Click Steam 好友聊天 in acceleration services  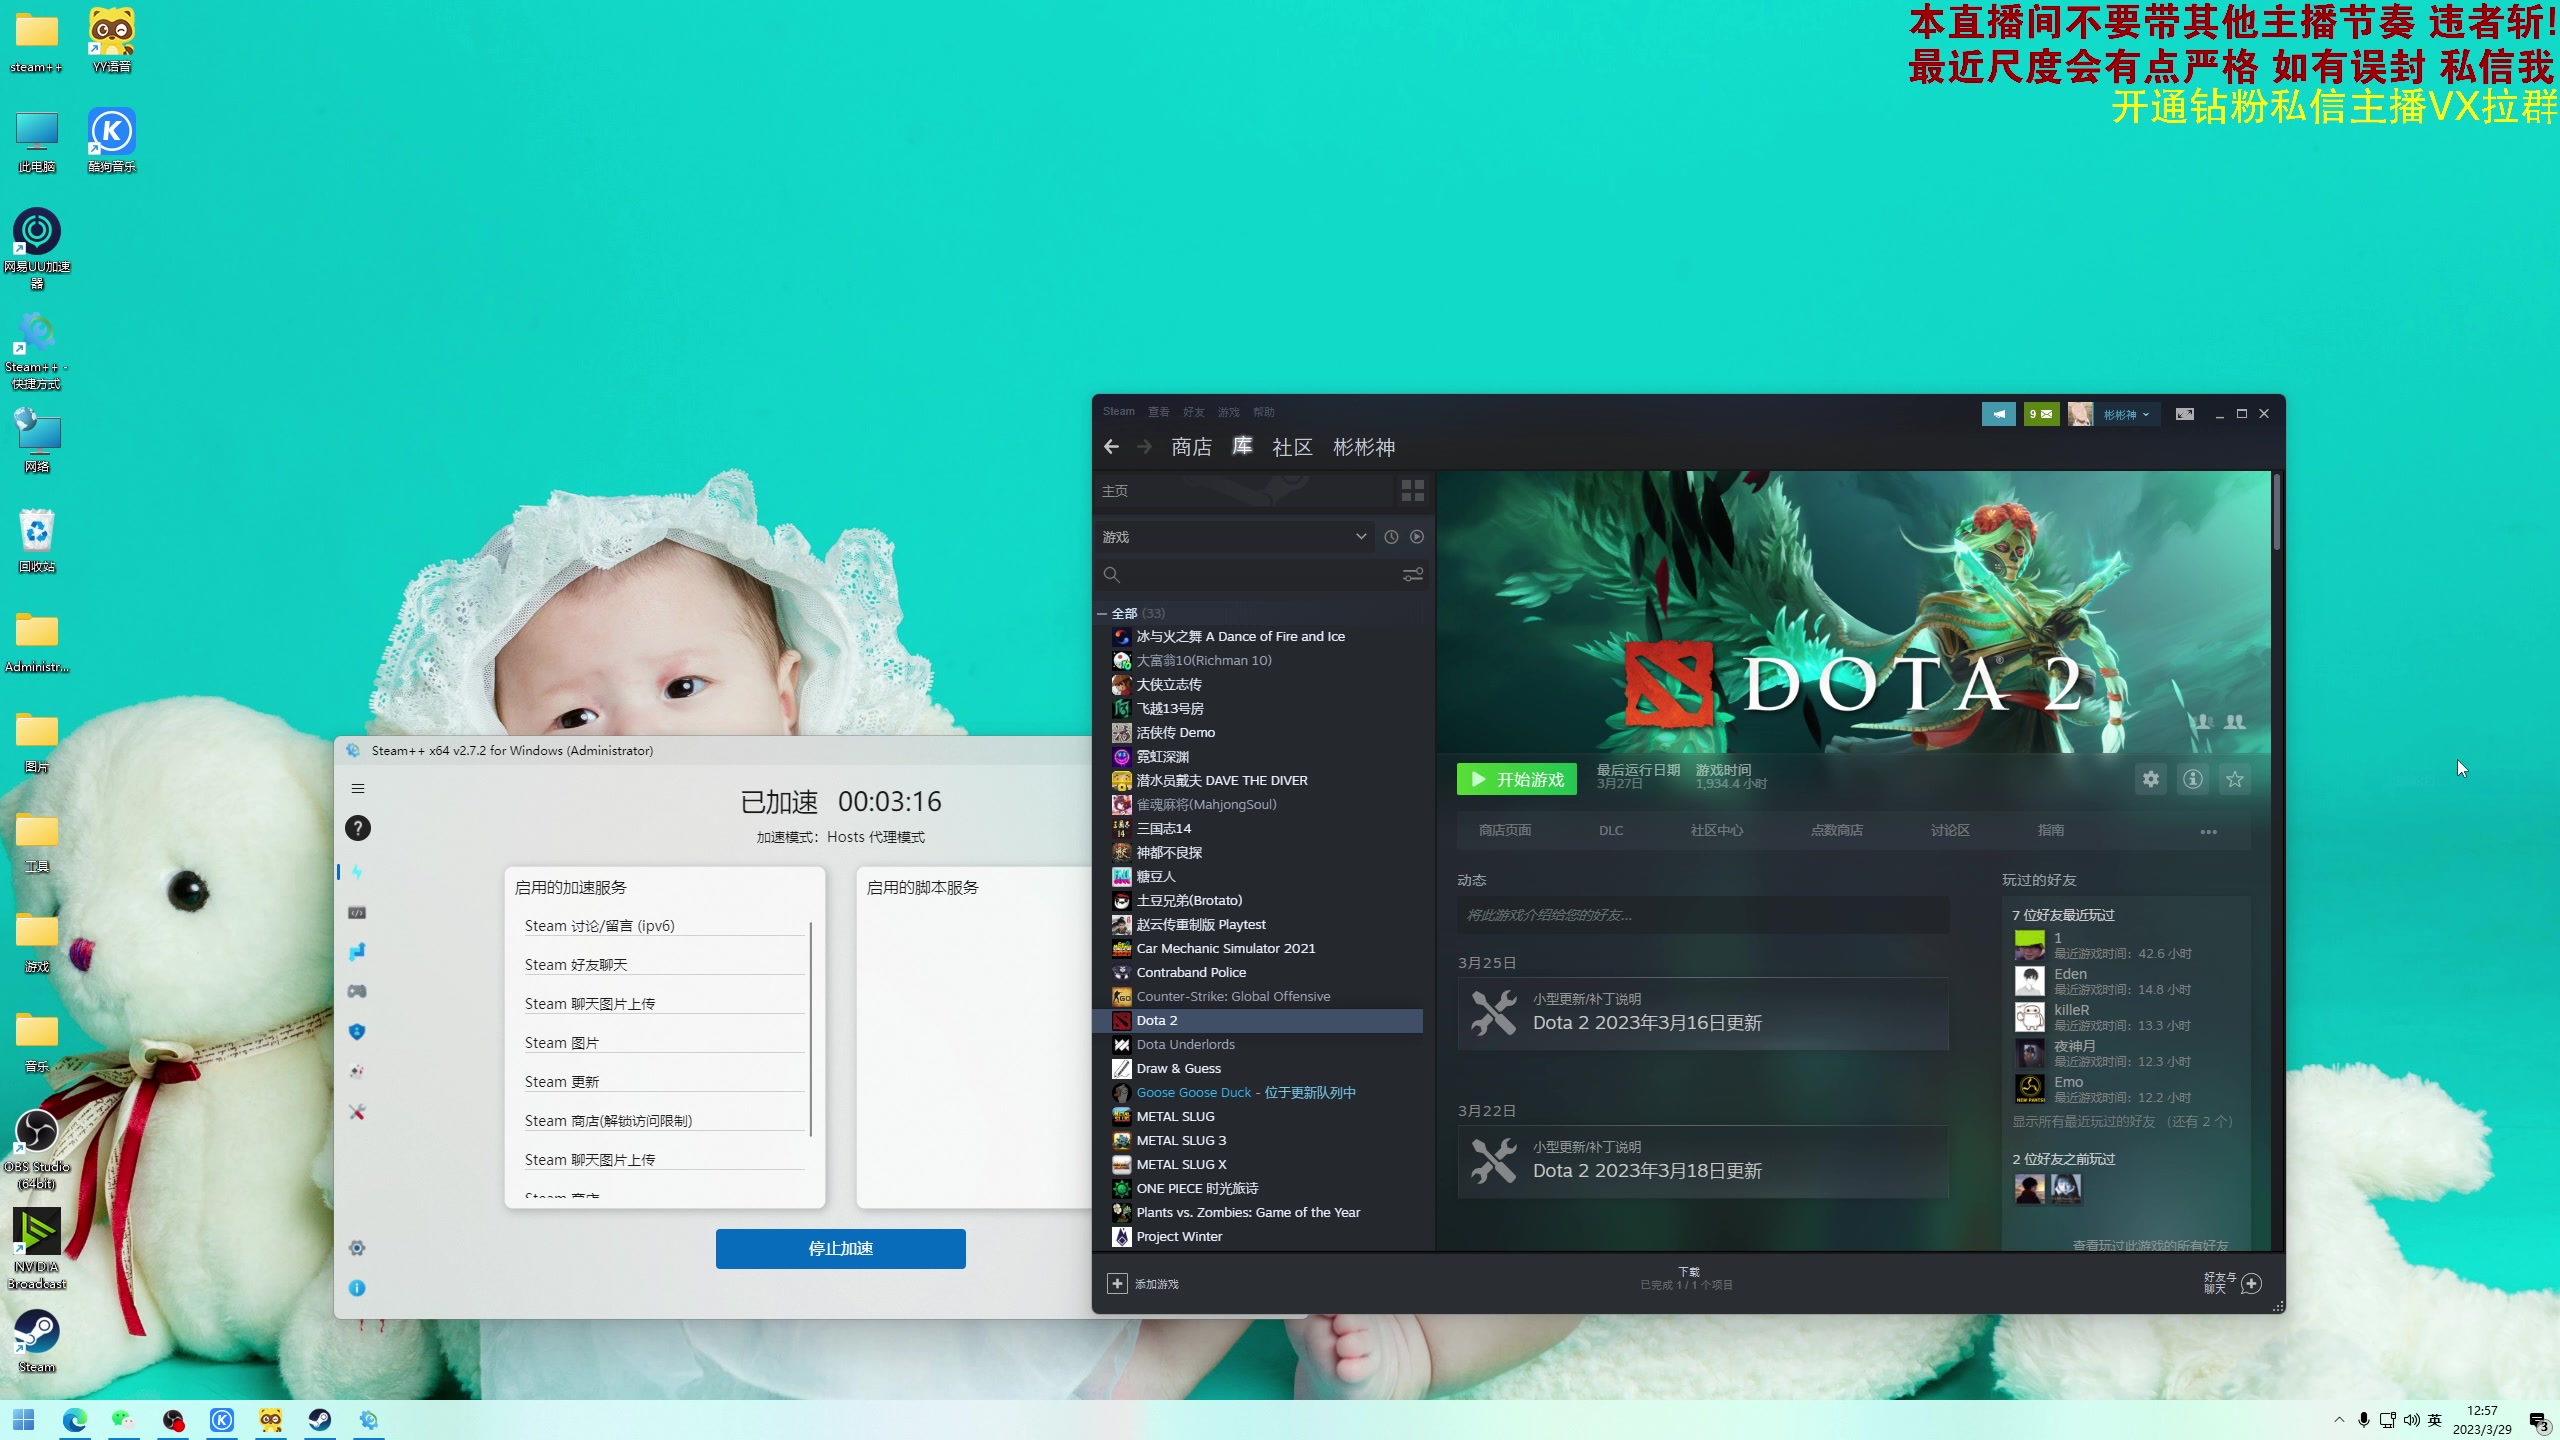click(x=664, y=965)
